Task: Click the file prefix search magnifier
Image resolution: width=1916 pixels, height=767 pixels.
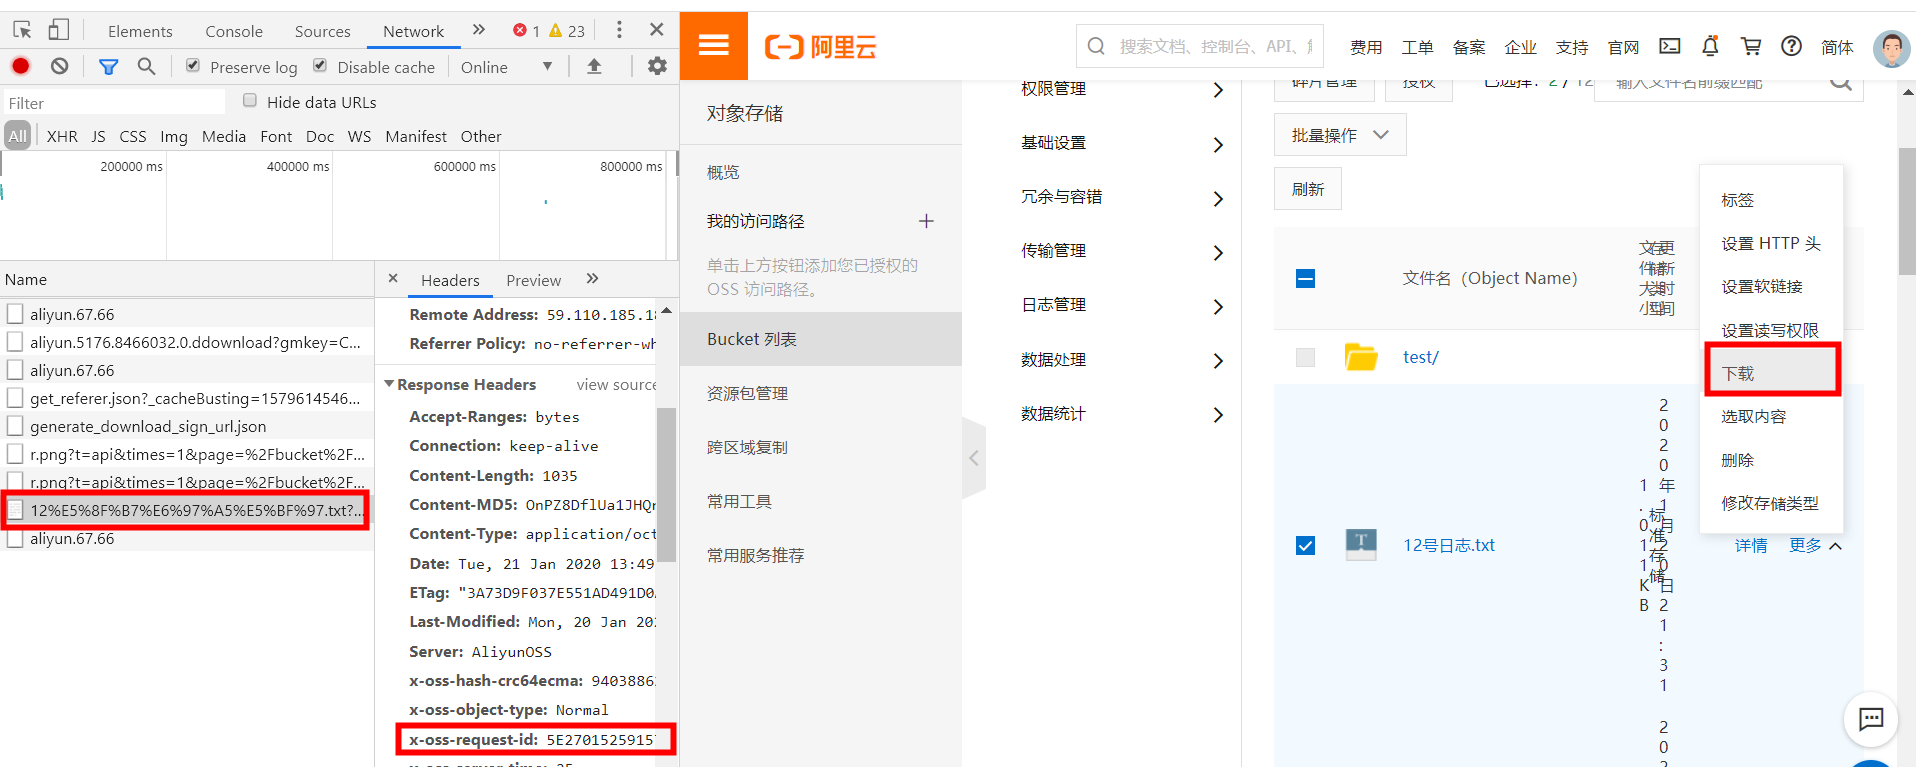Action: click(x=1841, y=82)
